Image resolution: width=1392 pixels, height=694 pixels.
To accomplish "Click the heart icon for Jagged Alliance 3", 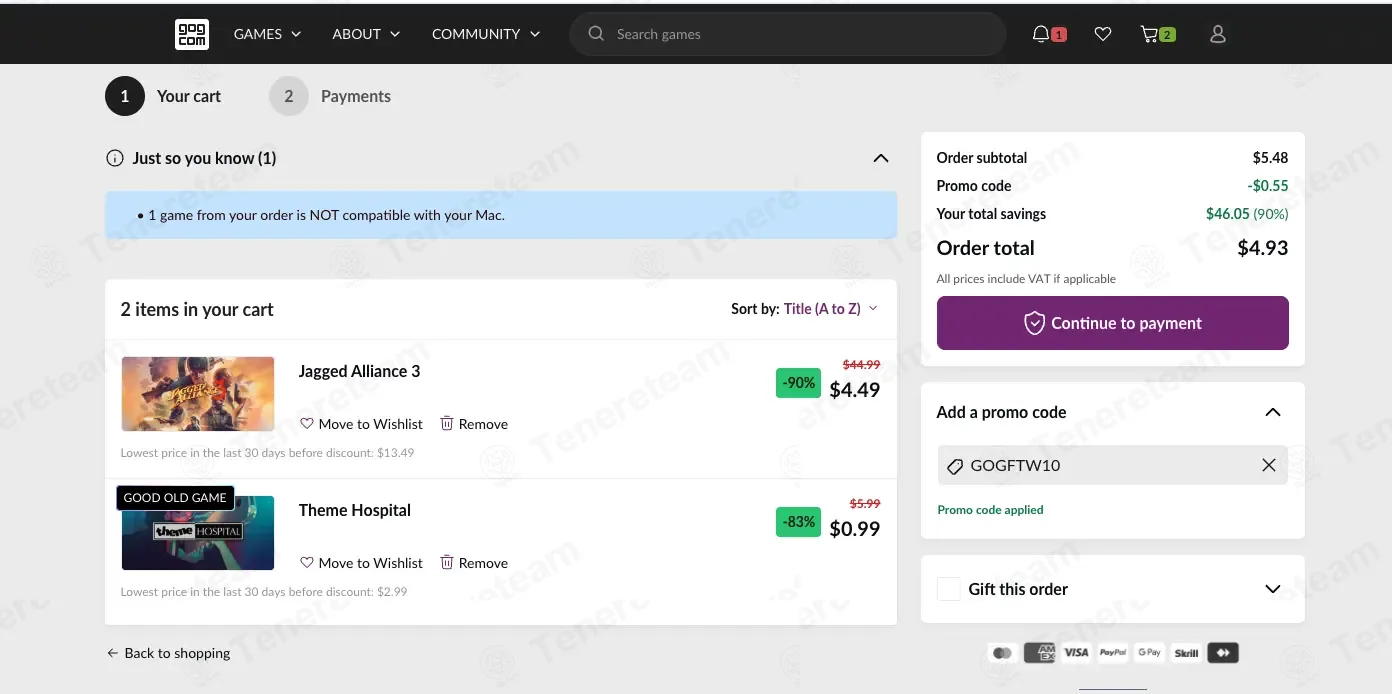I will tap(307, 424).
